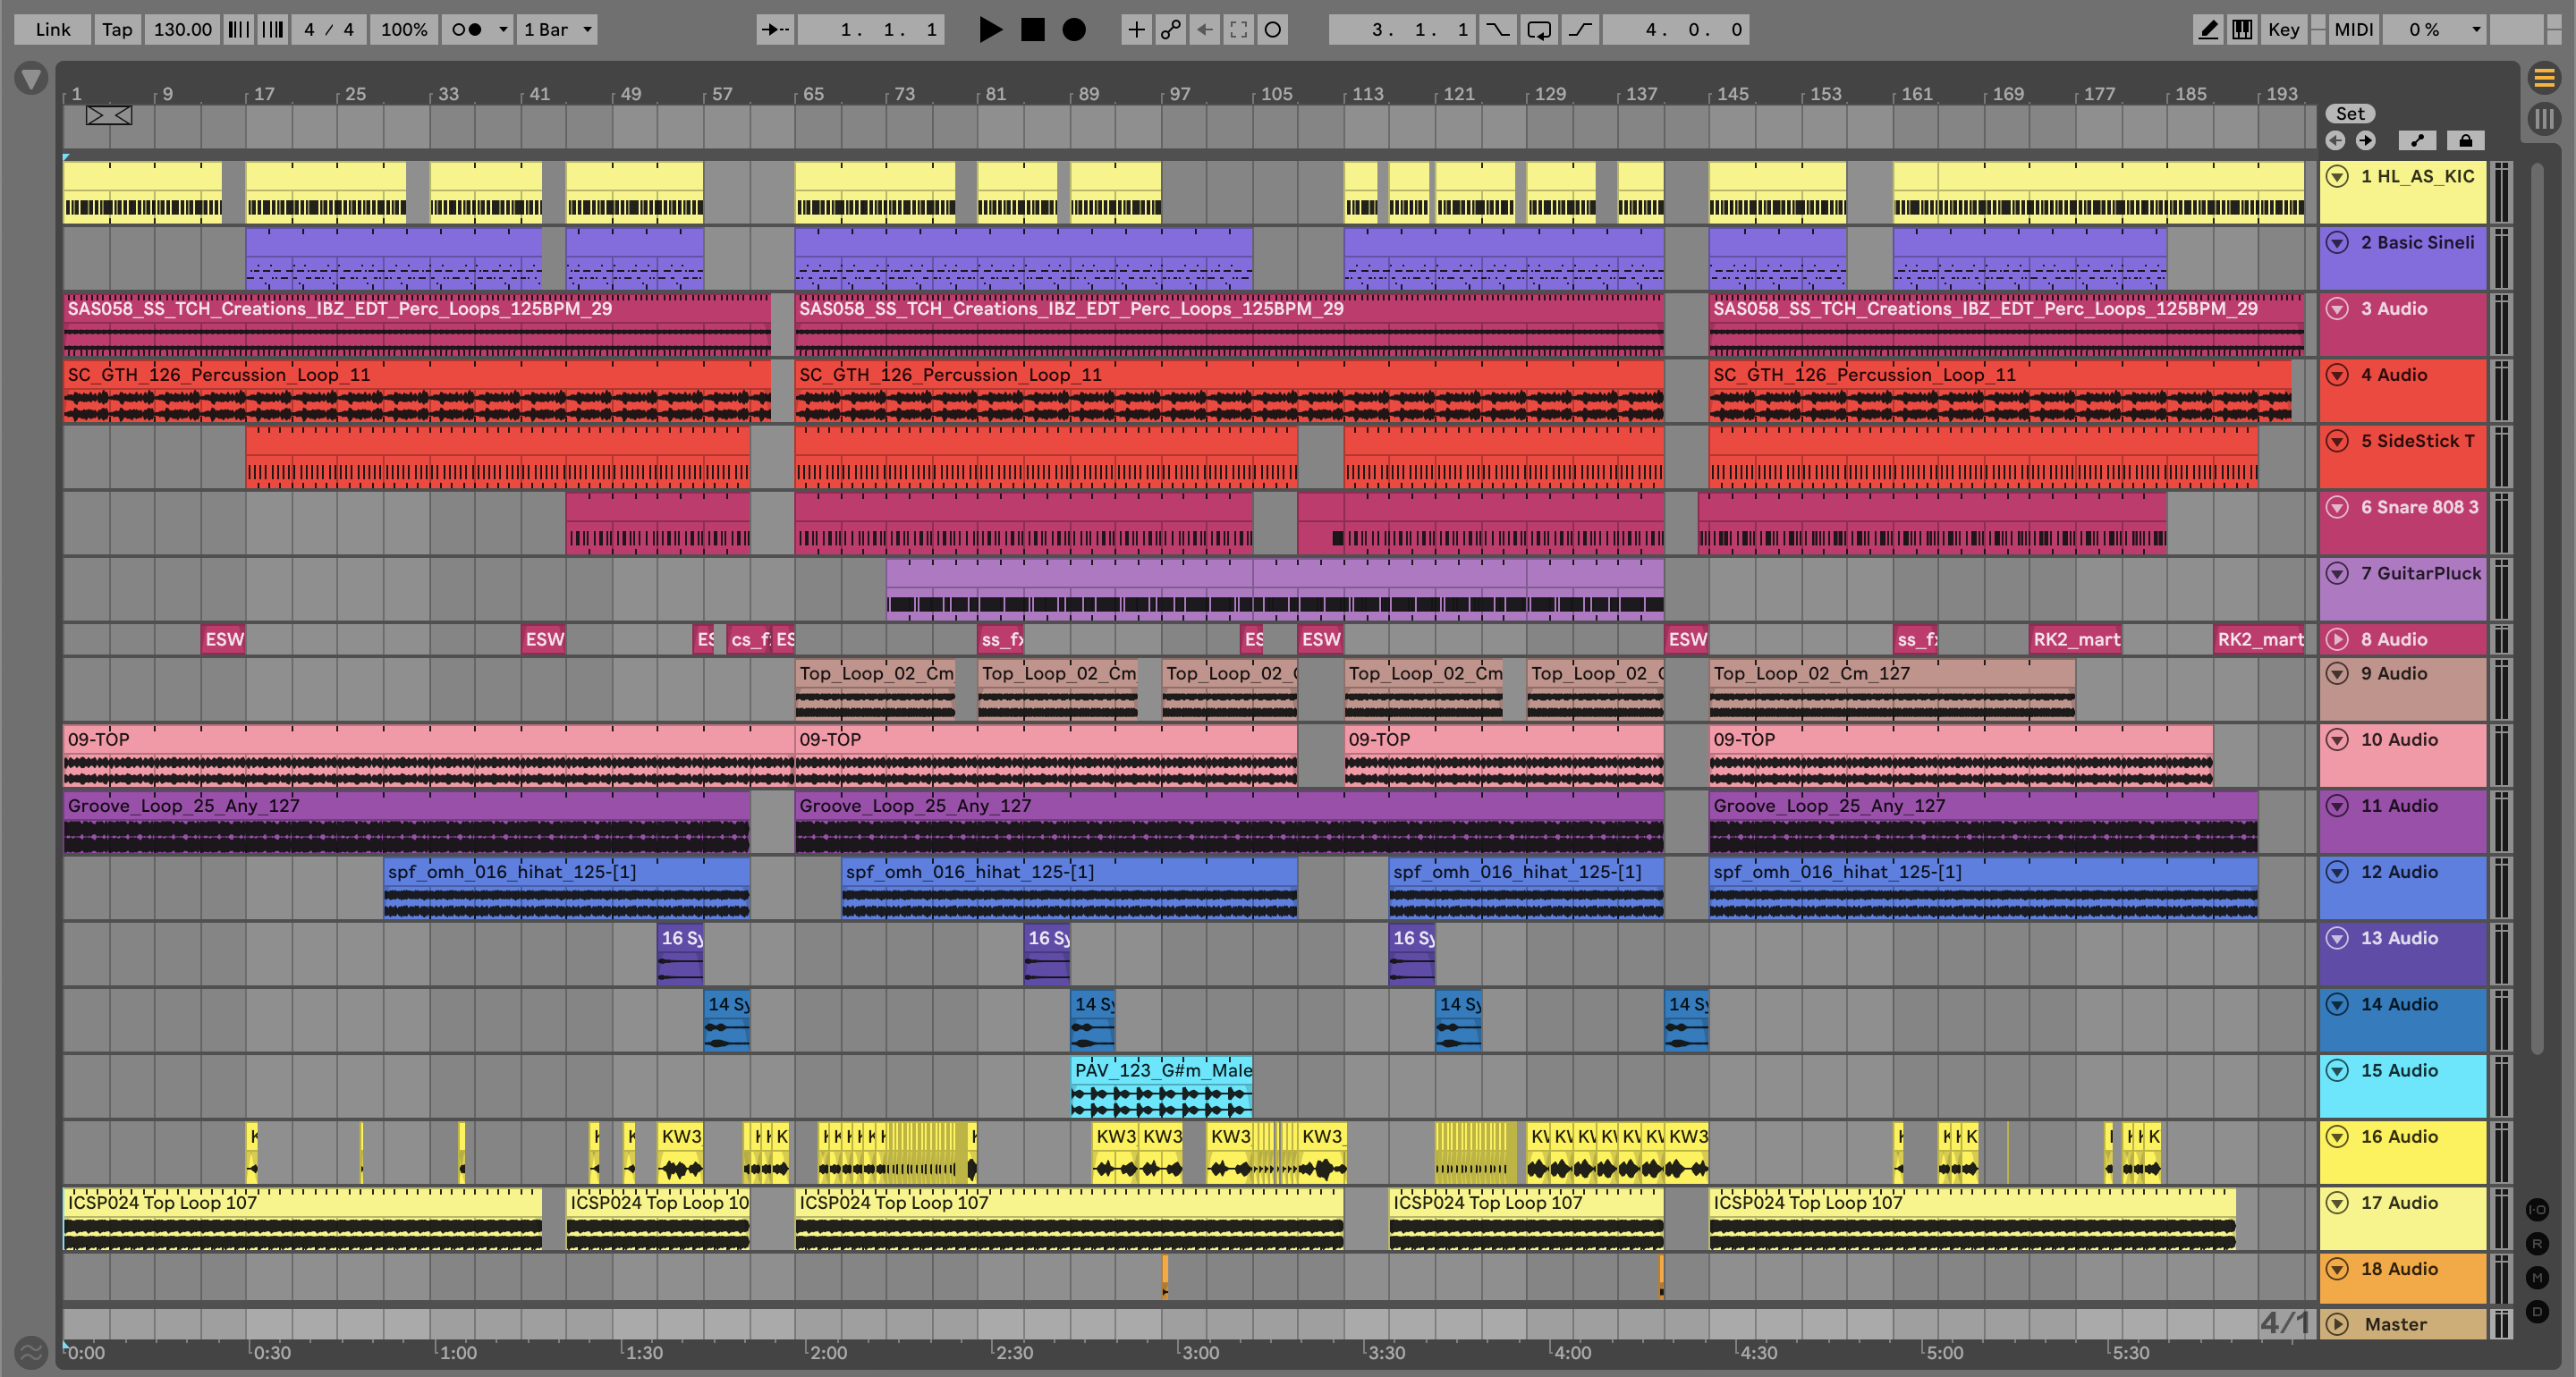The image size is (2576, 1377).
Task: Enable MIDI Arrangement Overdub plus icon
Action: pos(1136,30)
